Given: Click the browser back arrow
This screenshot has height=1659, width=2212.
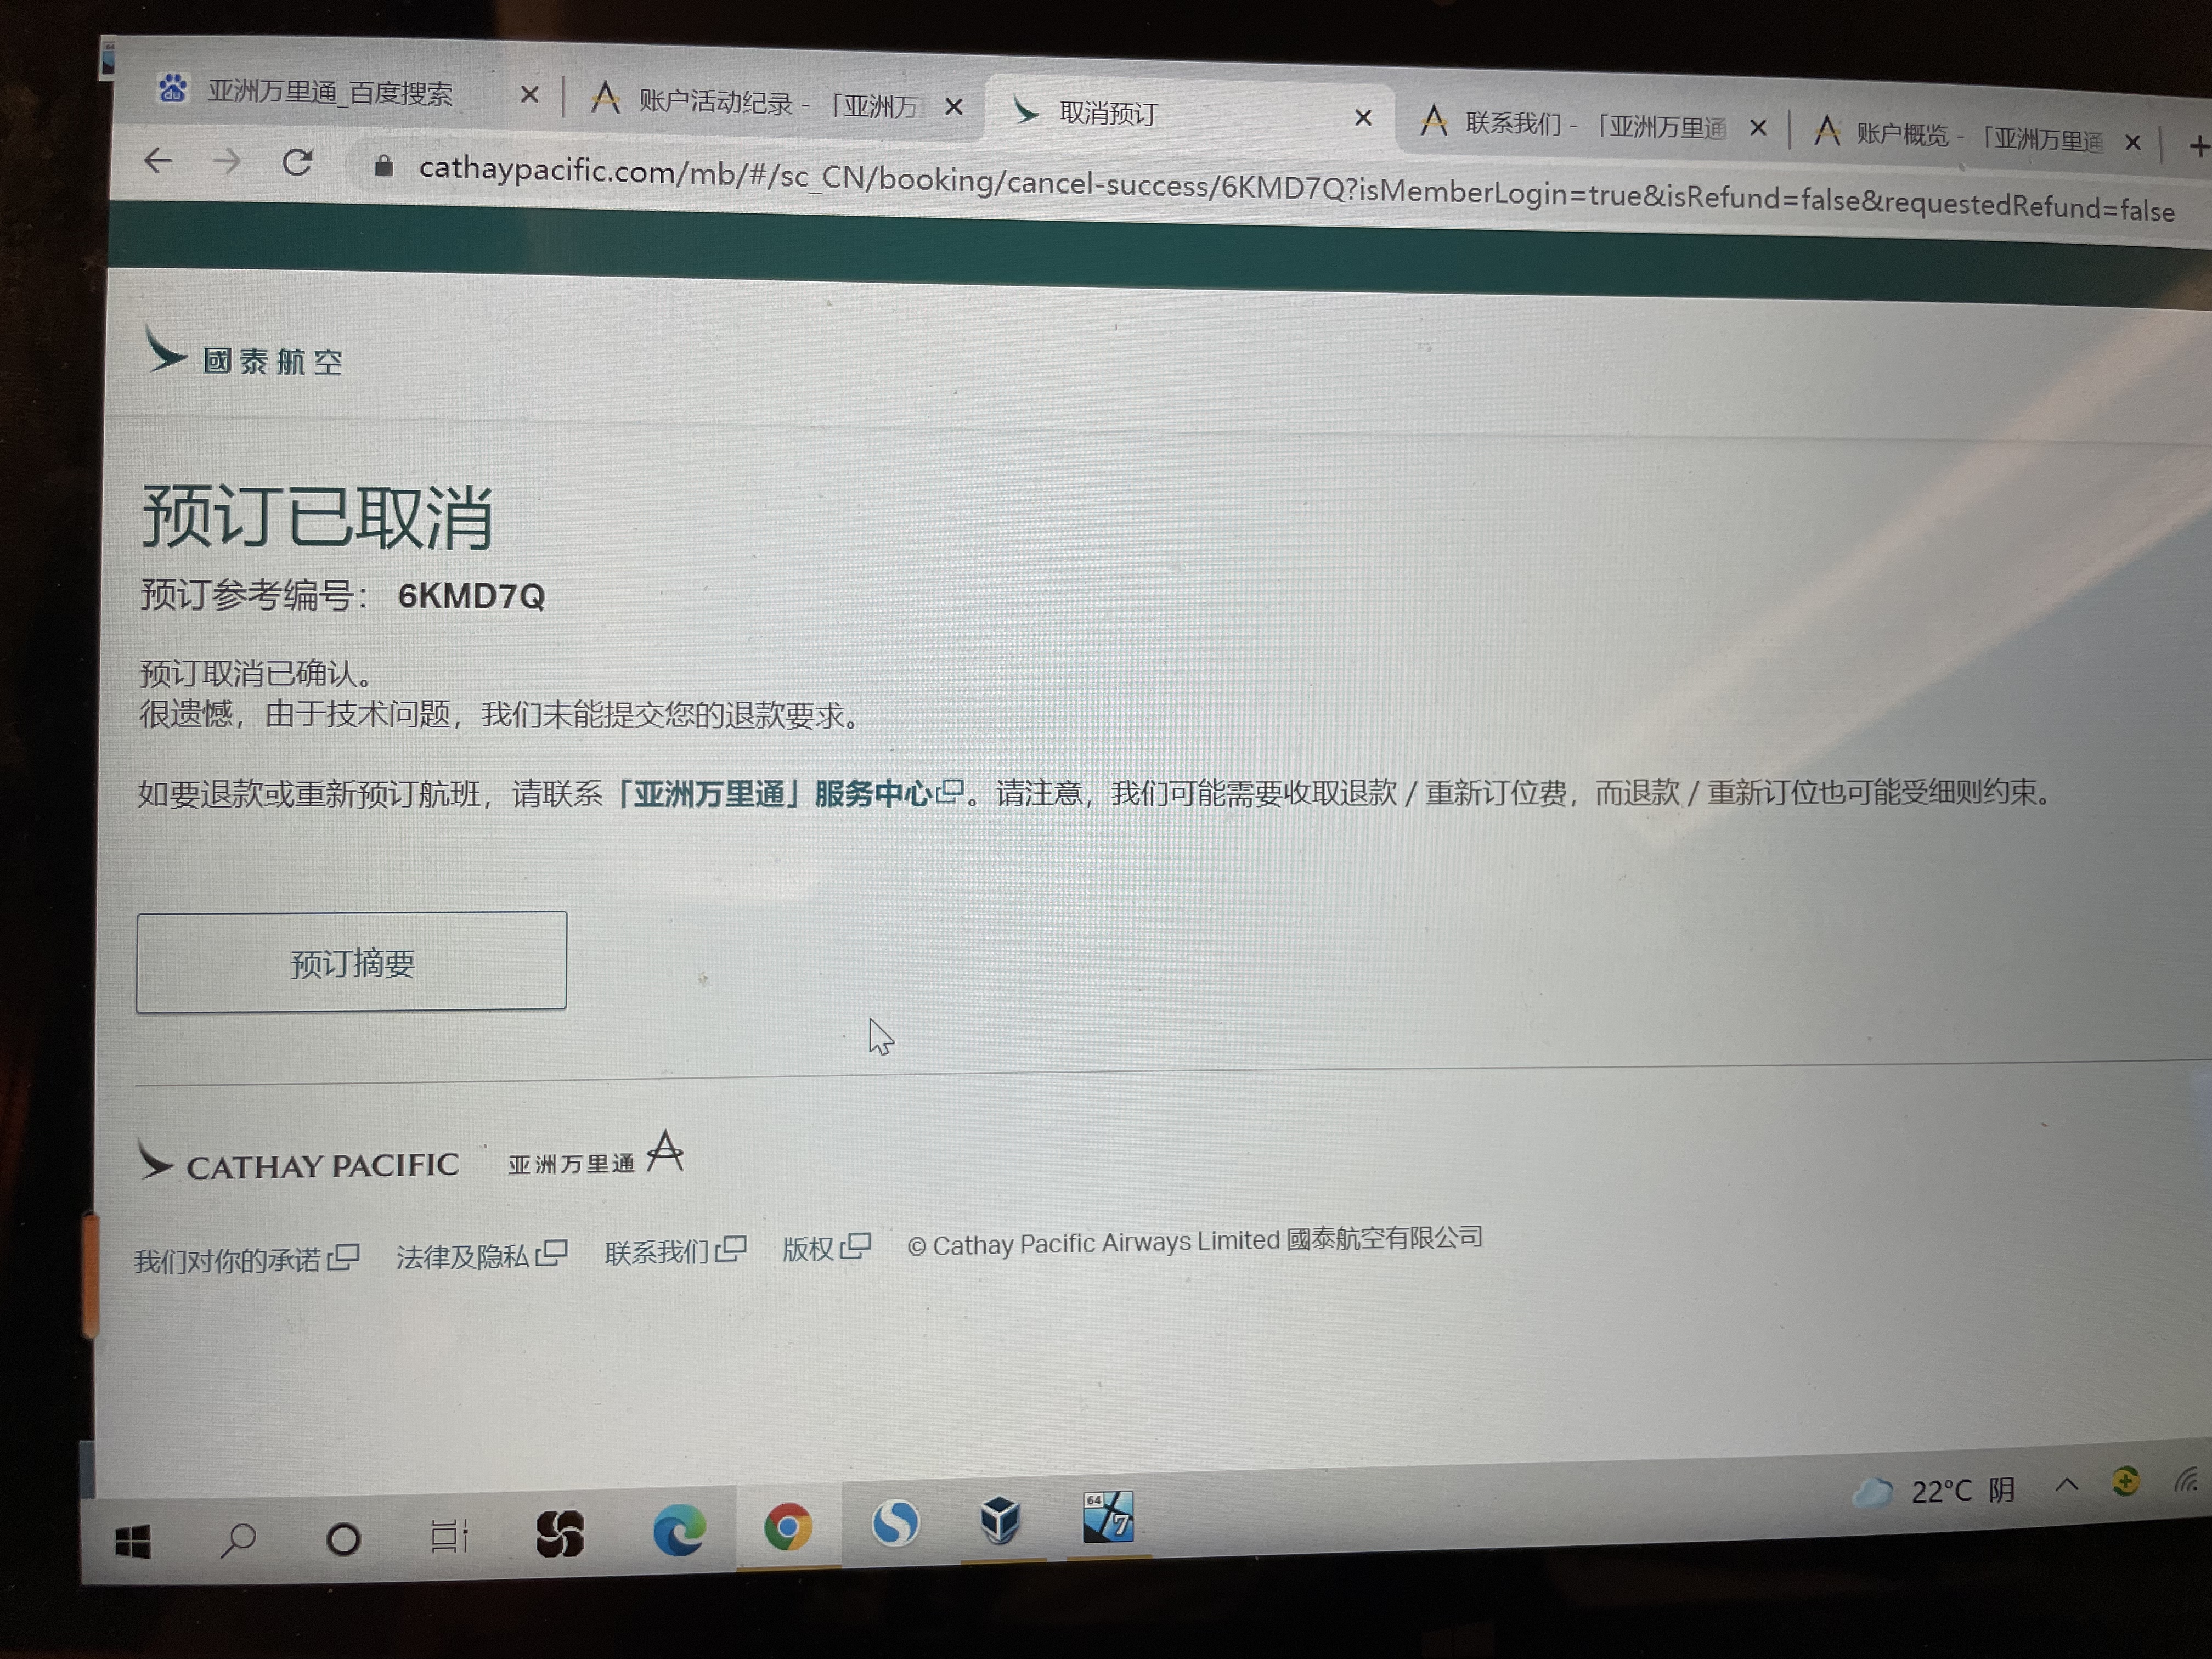Looking at the screenshot, I should (x=158, y=160).
